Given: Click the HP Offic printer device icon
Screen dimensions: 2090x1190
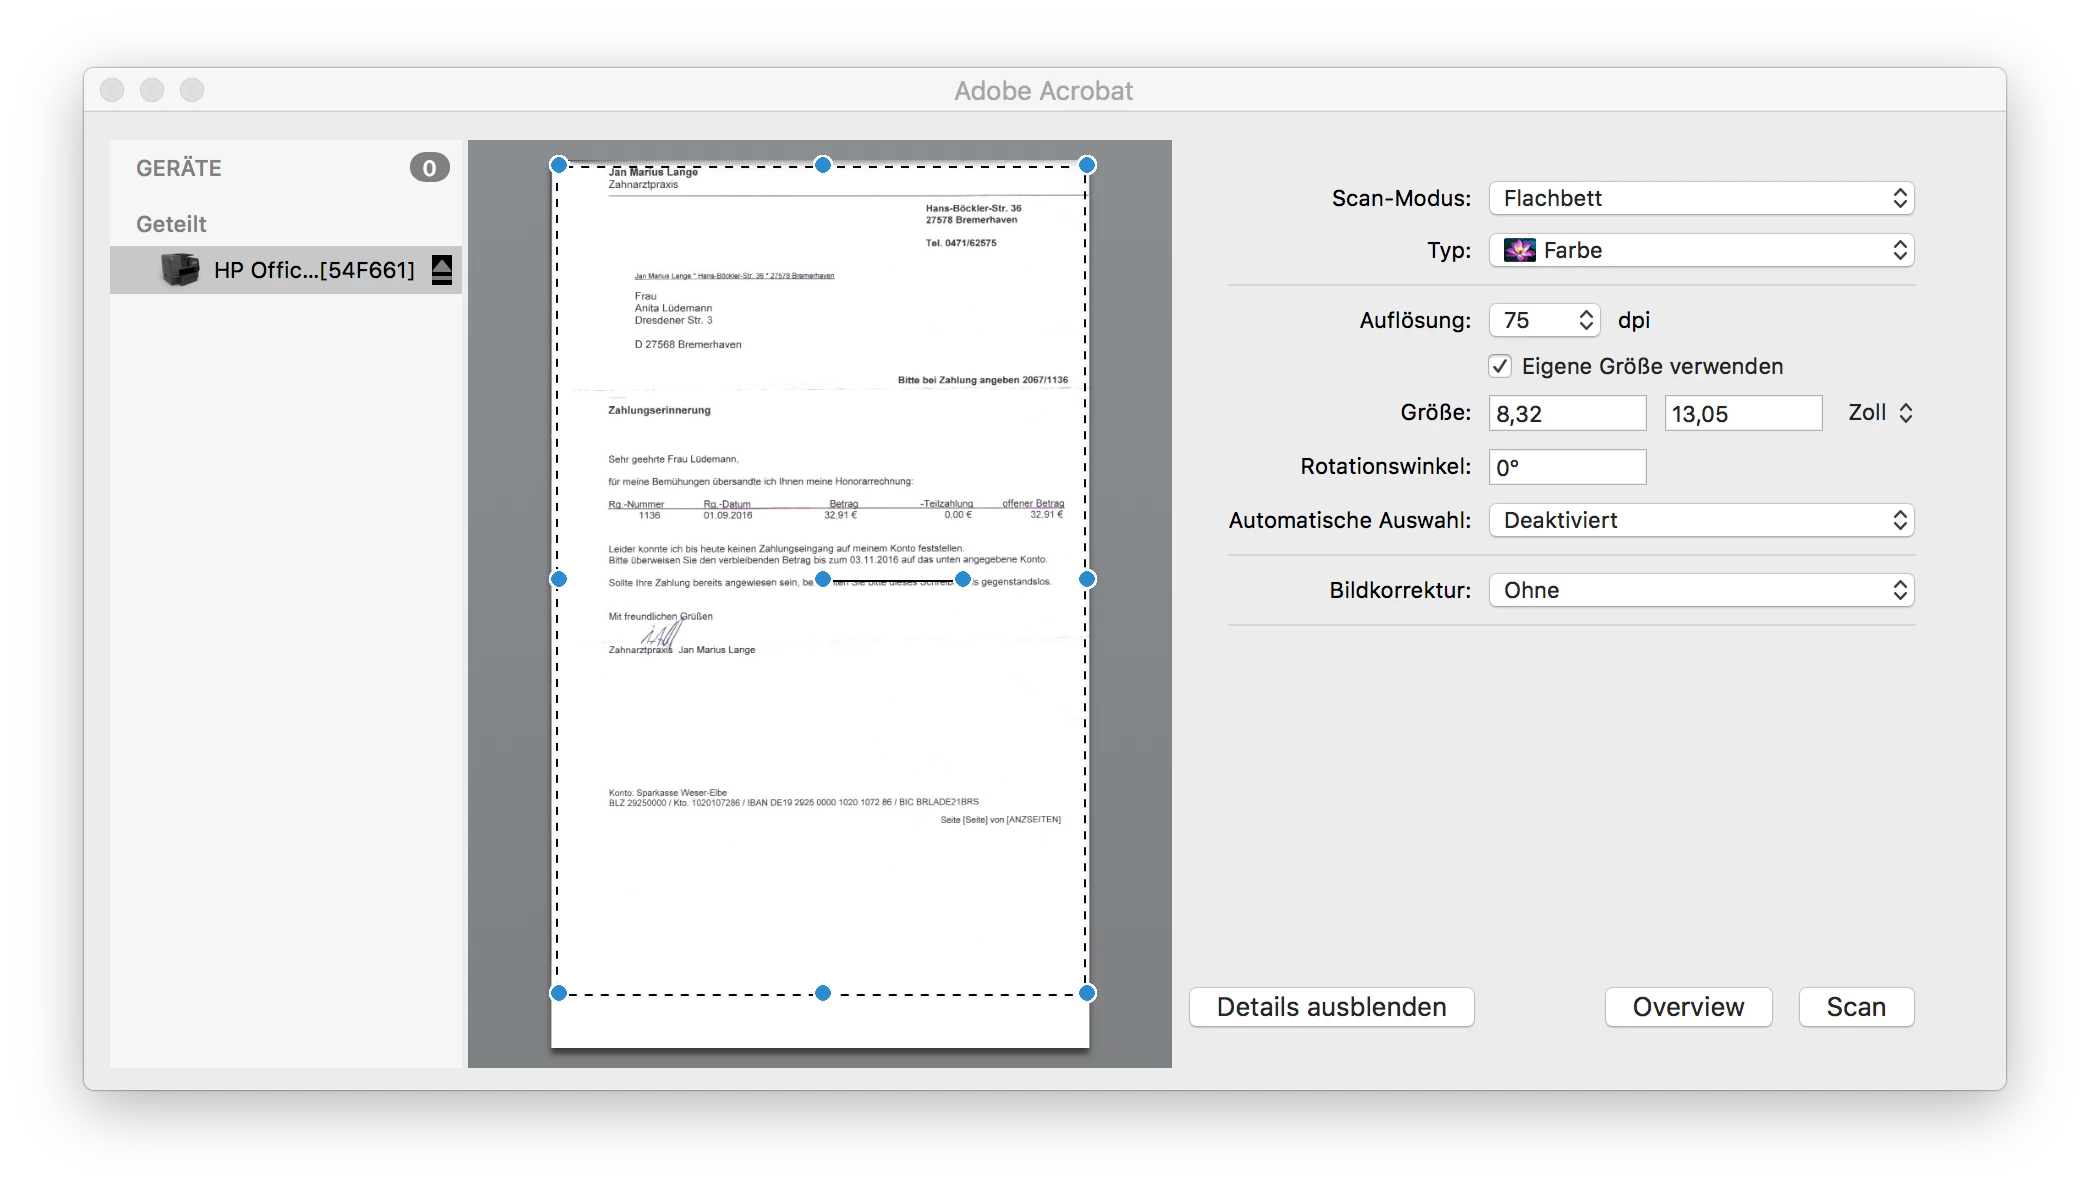Looking at the screenshot, I should [180, 270].
